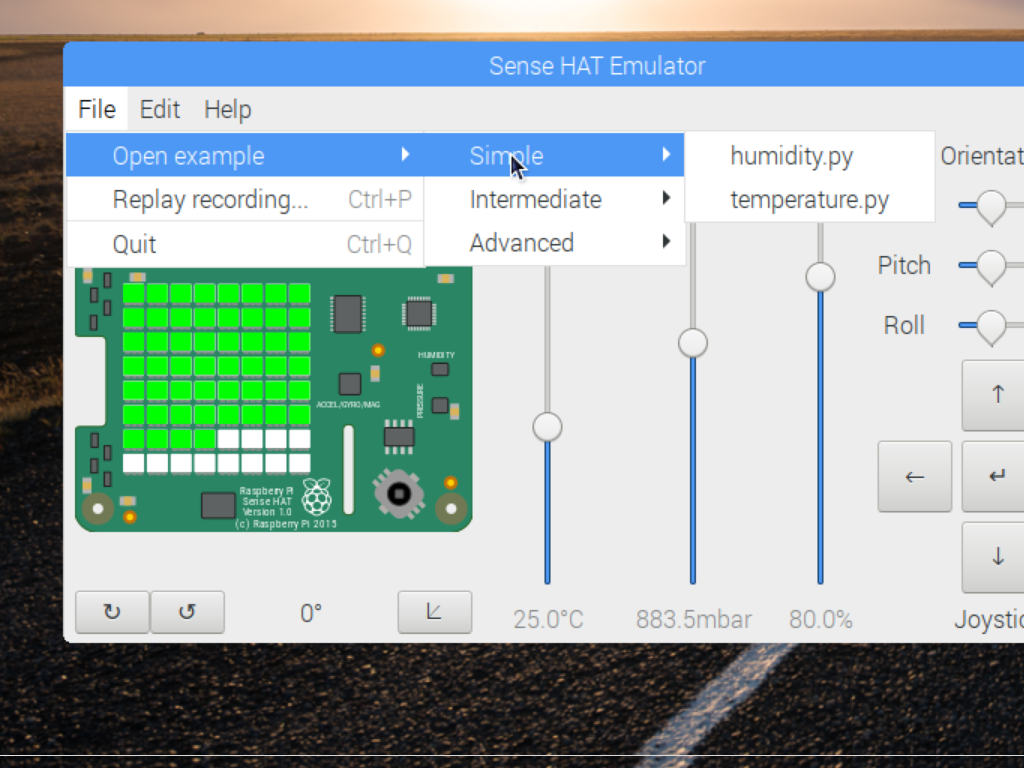The width and height of the screenshot is (1024, 768).
Task: Click the Pitch slider handle
Action: click(991, 266)
